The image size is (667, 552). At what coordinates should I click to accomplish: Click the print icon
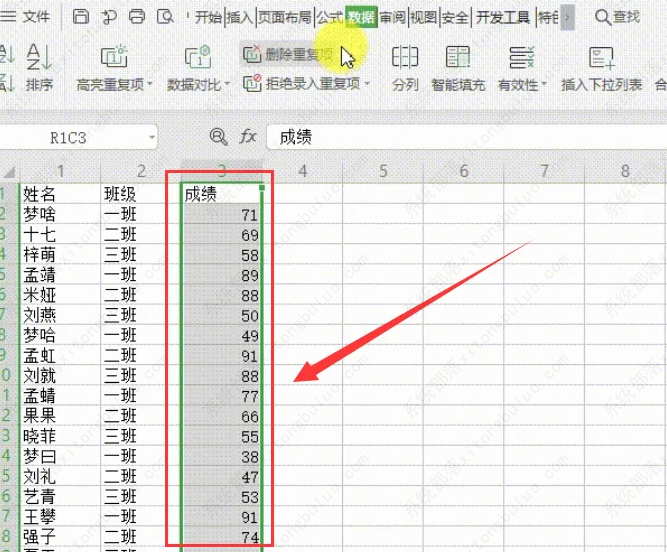tap(137, 17)
